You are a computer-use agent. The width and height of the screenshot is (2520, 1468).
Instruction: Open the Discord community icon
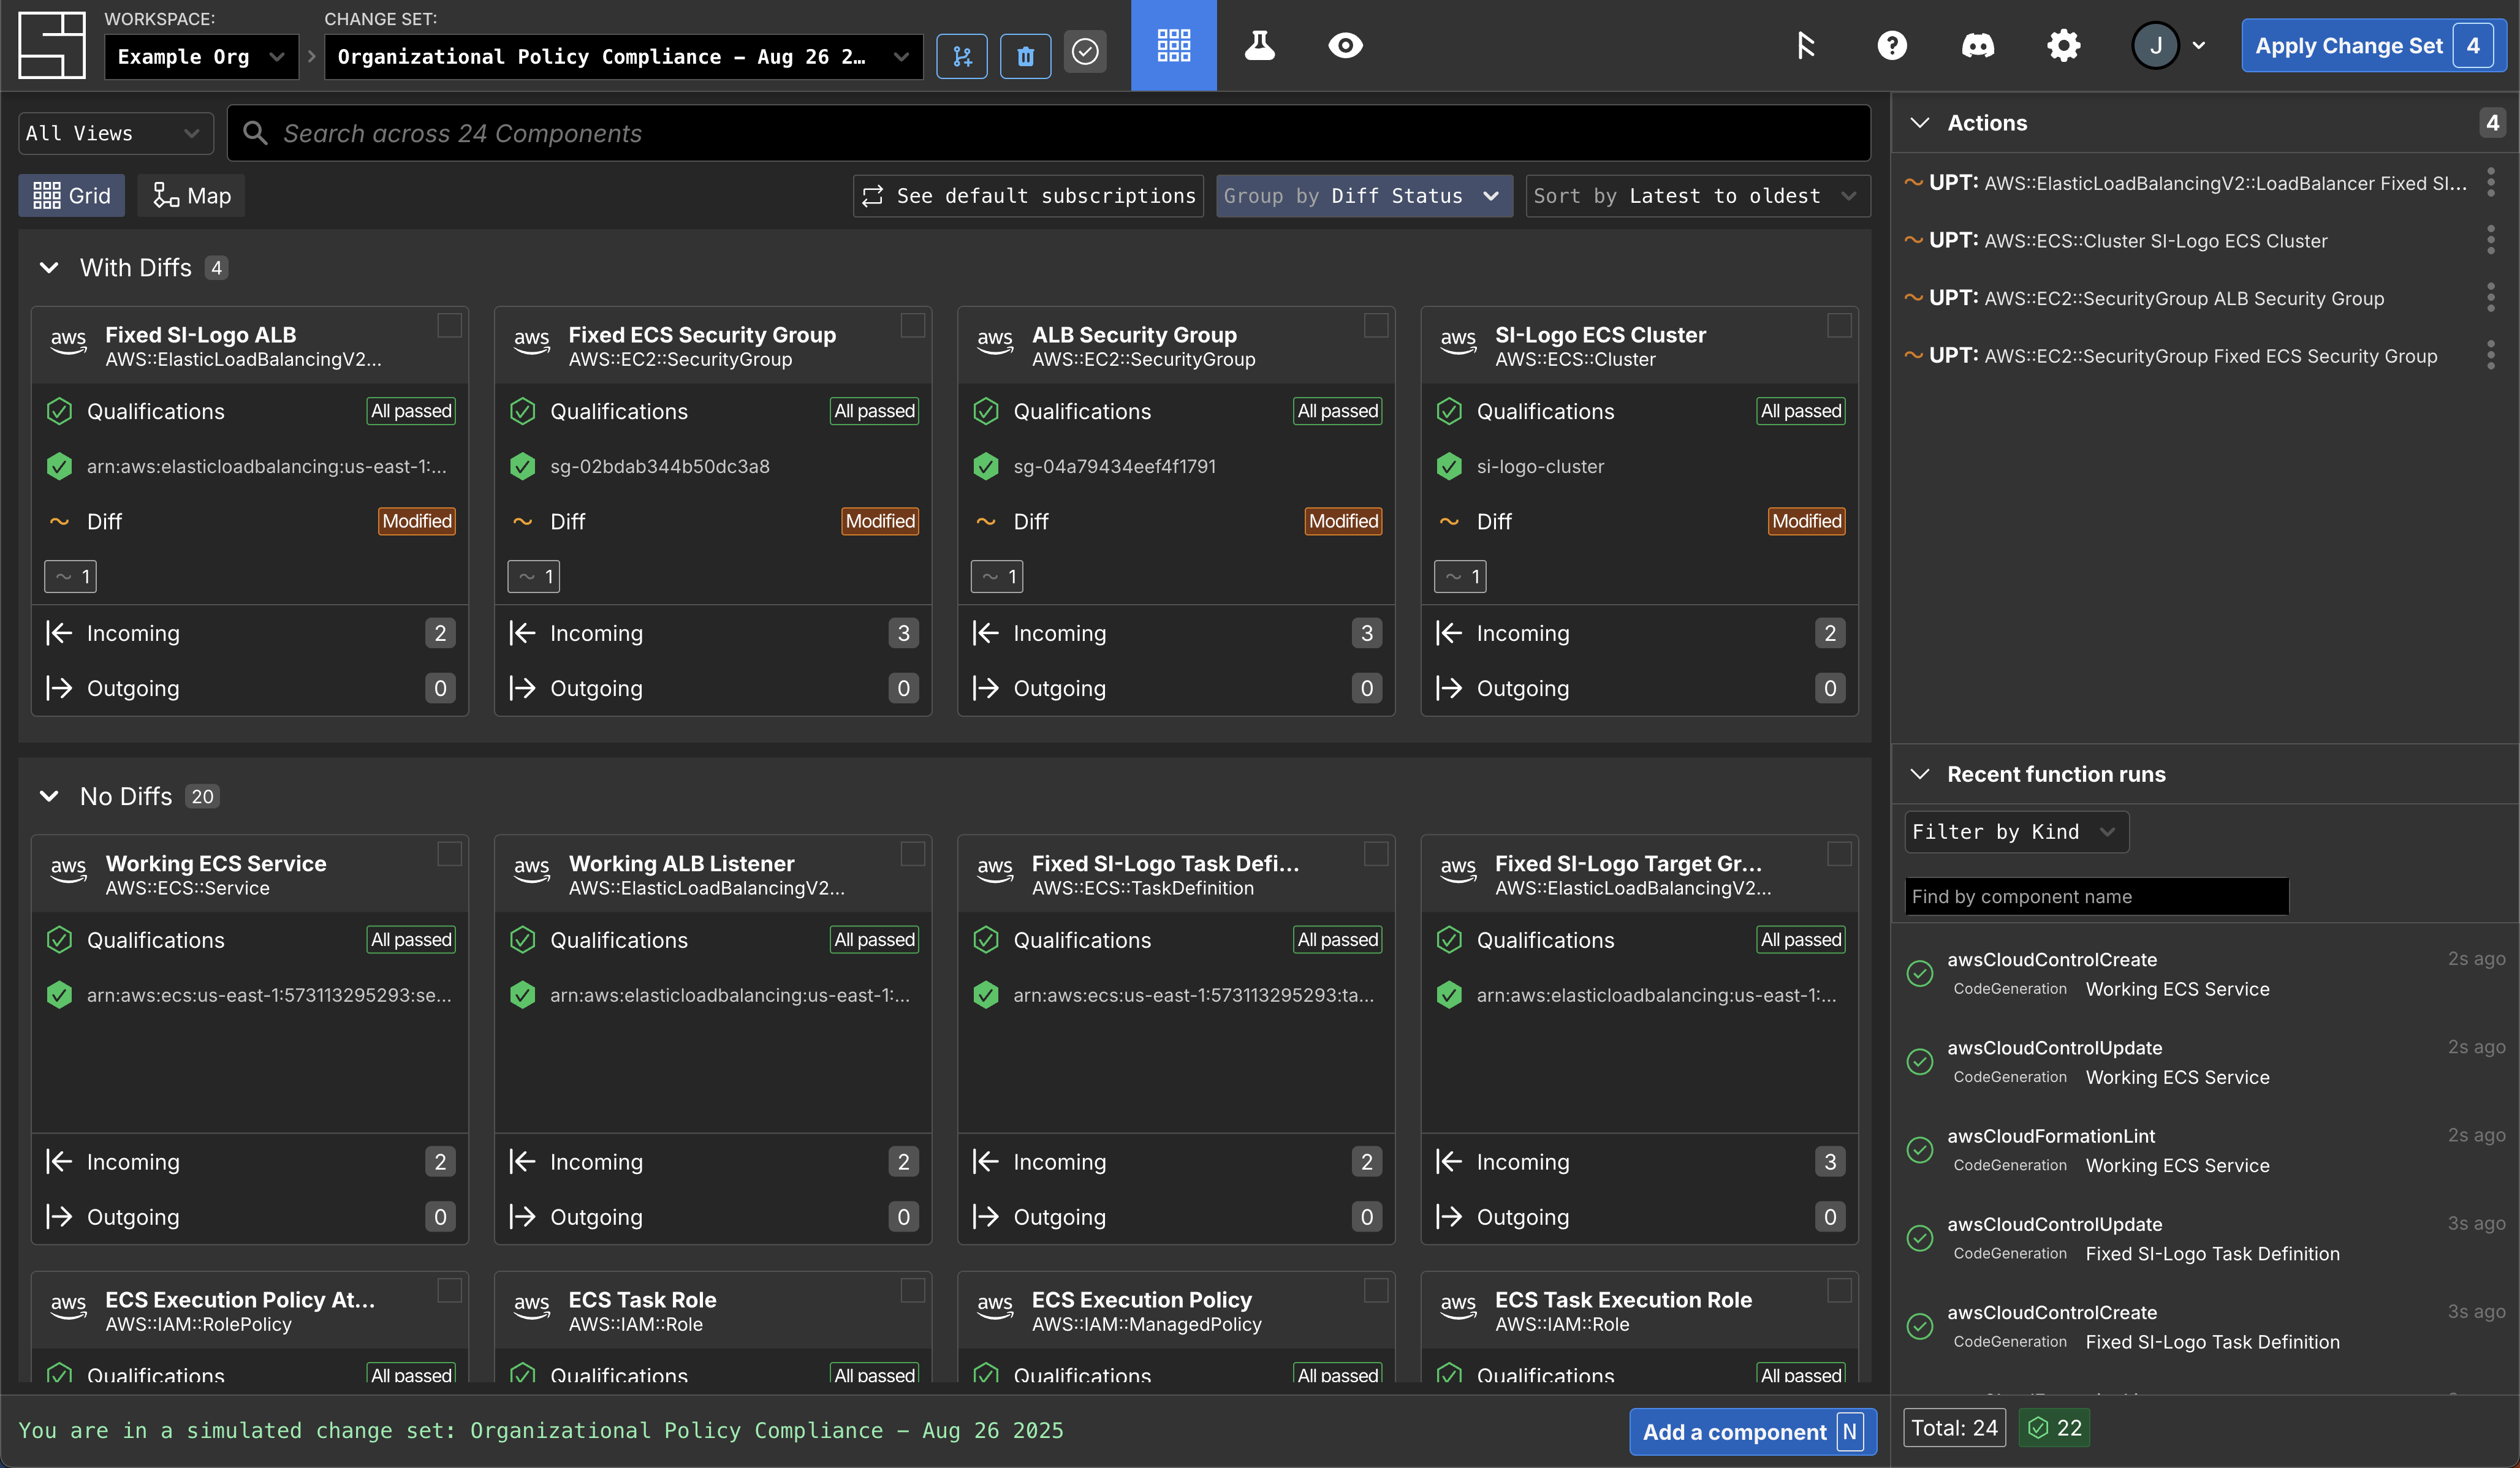point(1978,45)
